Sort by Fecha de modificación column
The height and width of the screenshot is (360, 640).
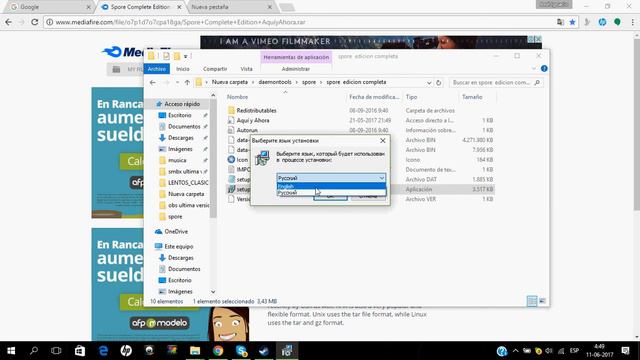[x=374, y=97]
